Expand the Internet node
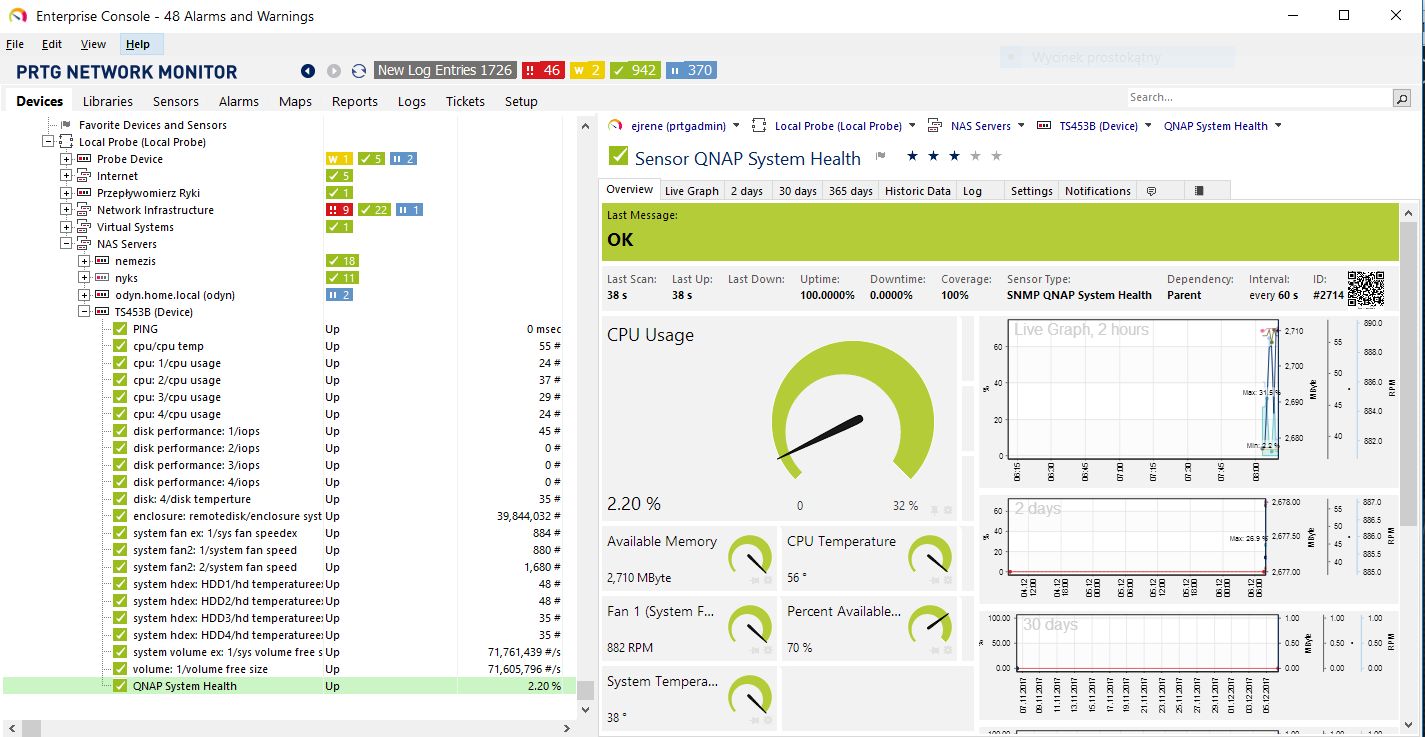1425x737 pixels. [66, 176]
